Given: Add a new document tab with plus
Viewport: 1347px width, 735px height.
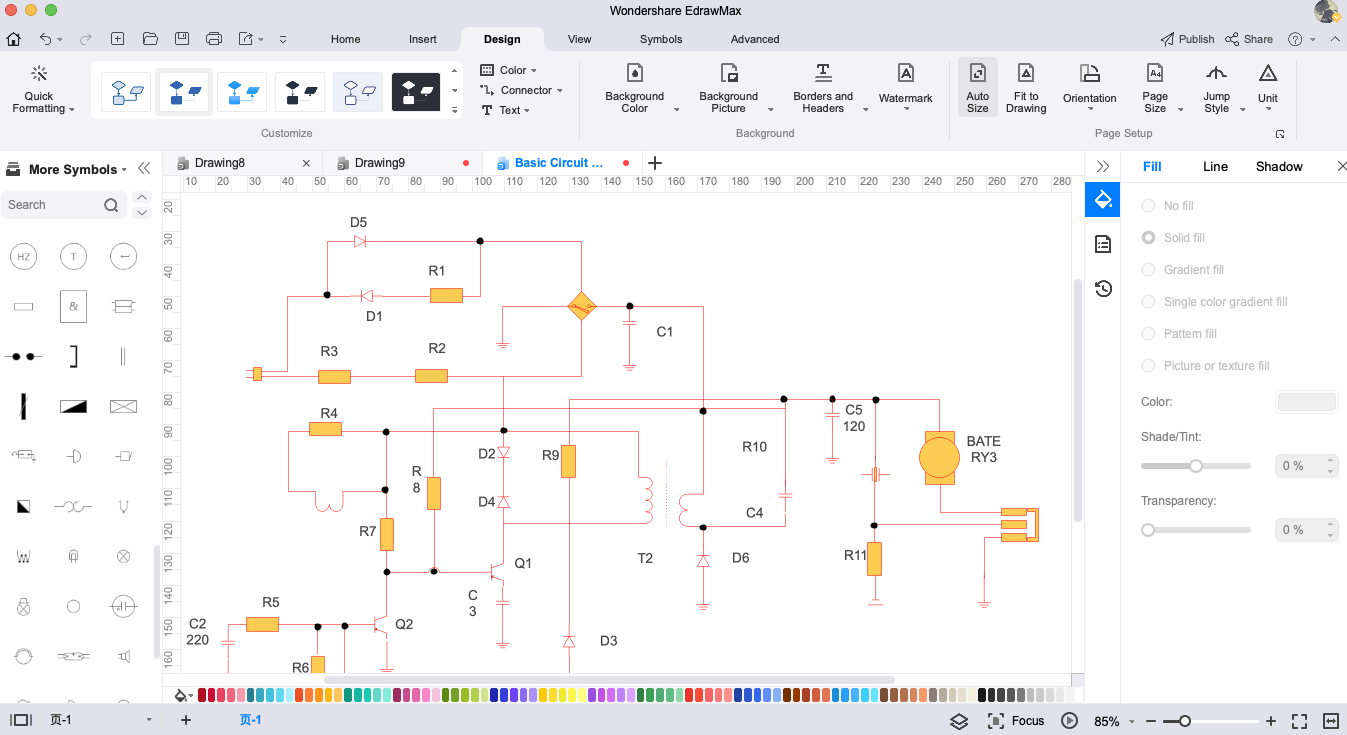Looking at the screenshot, I should (655, 163).
